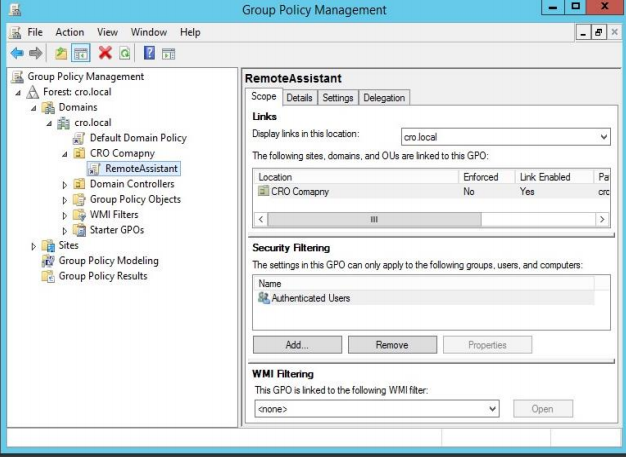Click the blue Back arrow in toolbar

[x=16, y=52]
